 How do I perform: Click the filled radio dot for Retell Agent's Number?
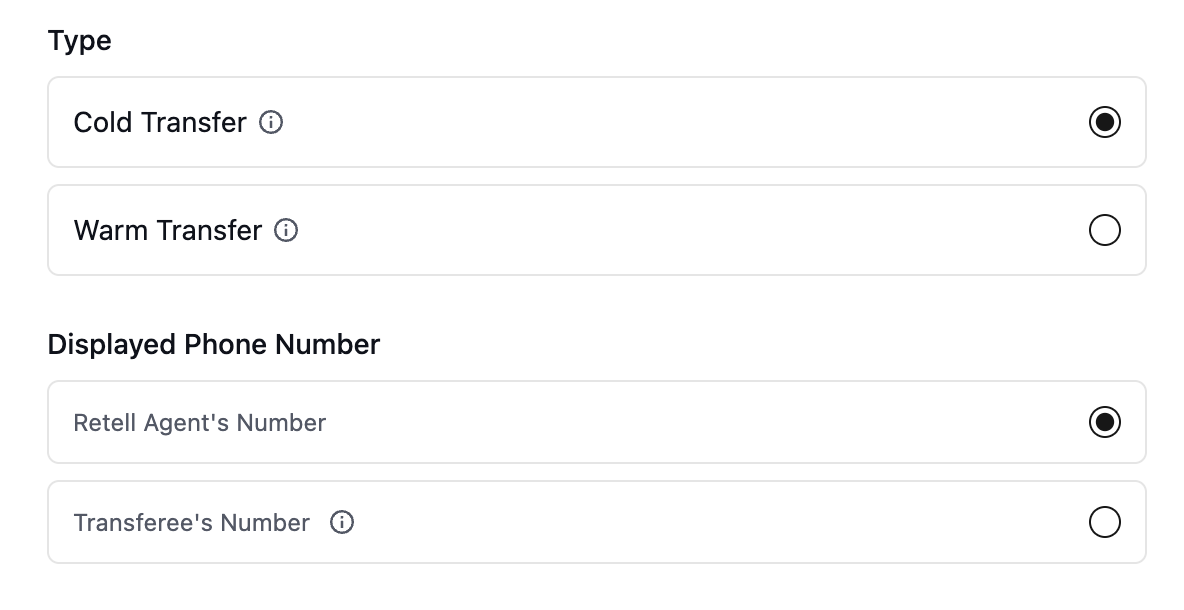(x=1105, y=422)
